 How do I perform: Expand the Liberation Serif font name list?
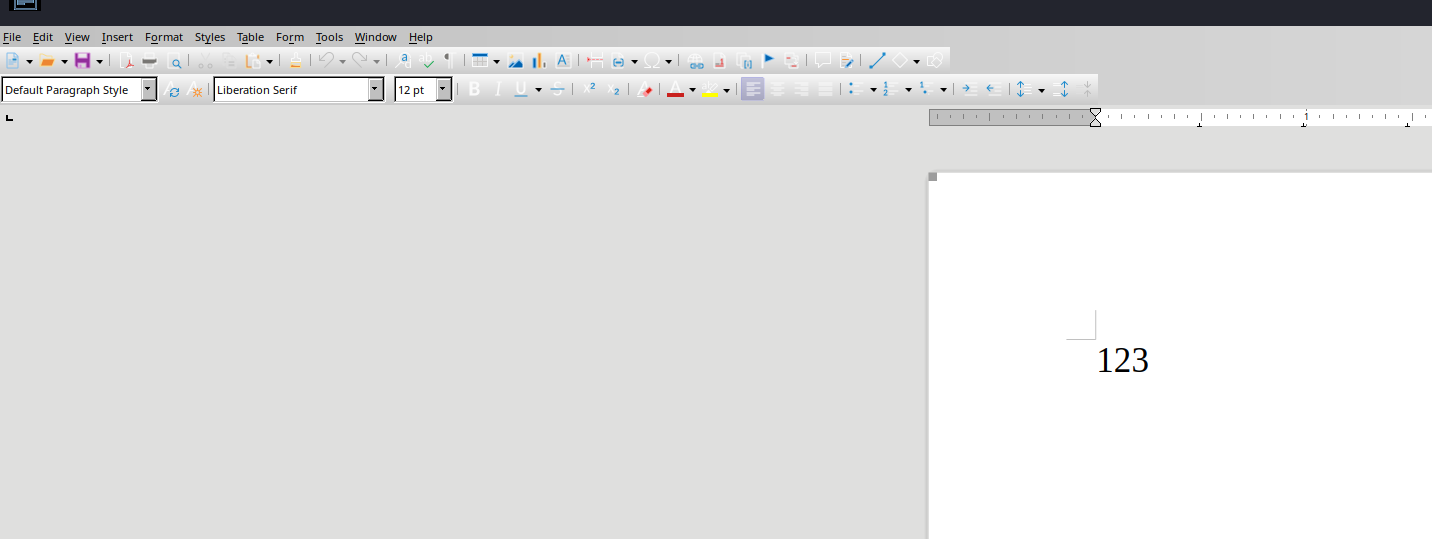375,90
